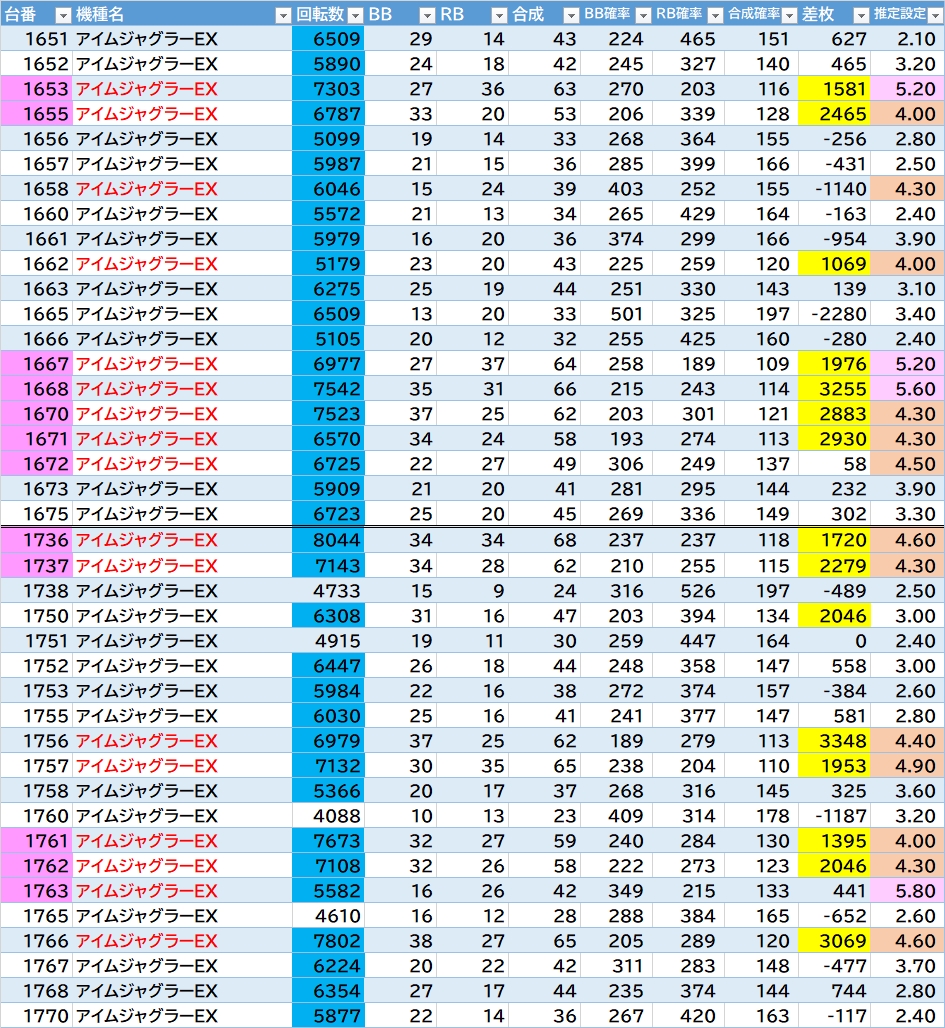The image size is (945, 1028).
Task: Select estimated setting cell 4.90
Action: pyautogui.click(x=908, y=766)
